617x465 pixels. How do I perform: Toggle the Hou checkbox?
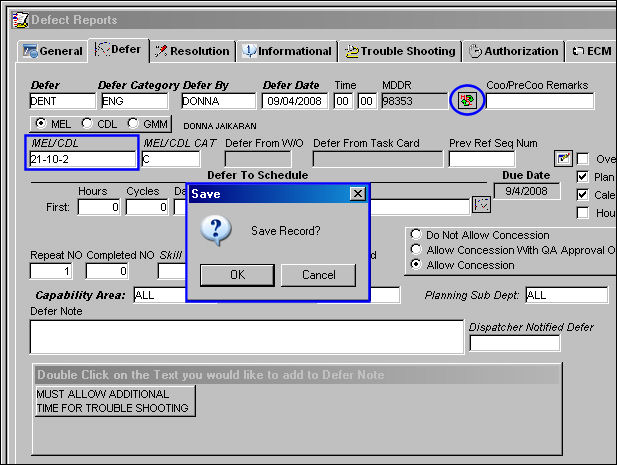(582, 213)
